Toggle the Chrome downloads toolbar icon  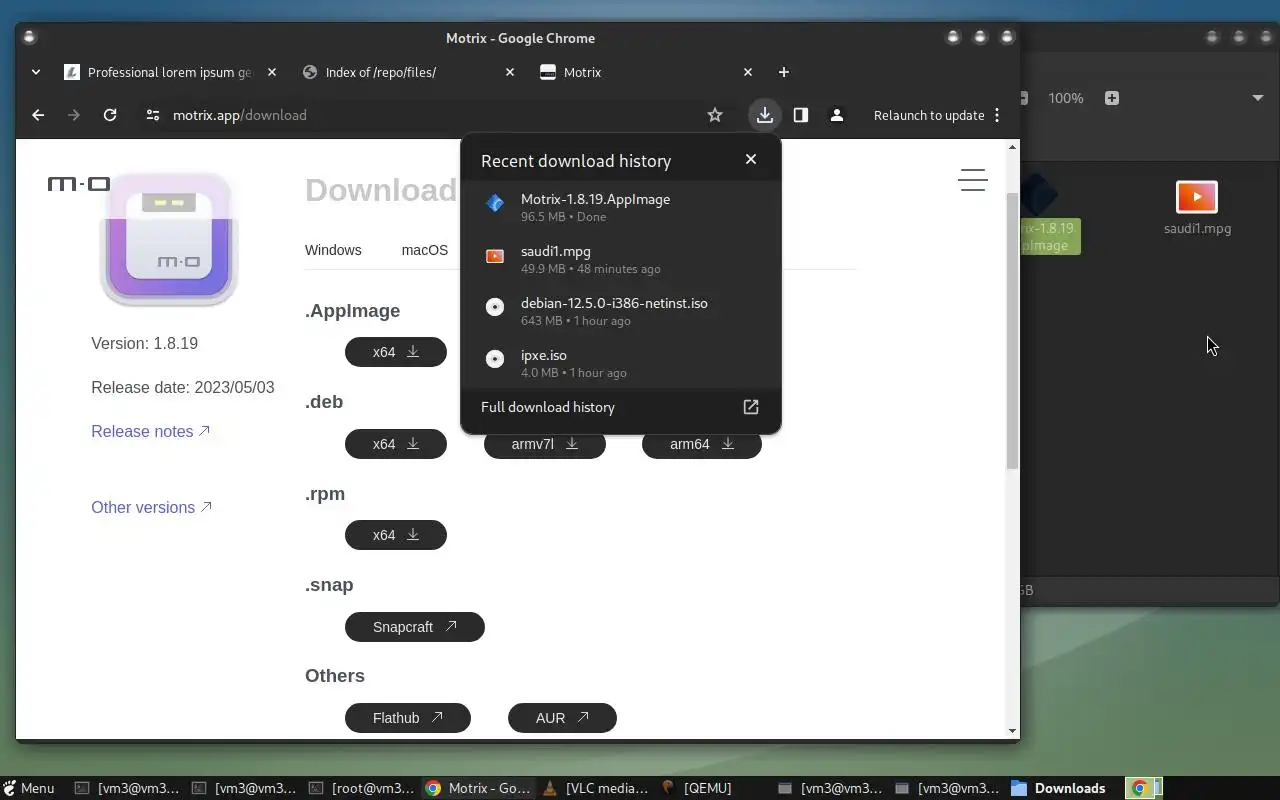click(x=765, y=115)
